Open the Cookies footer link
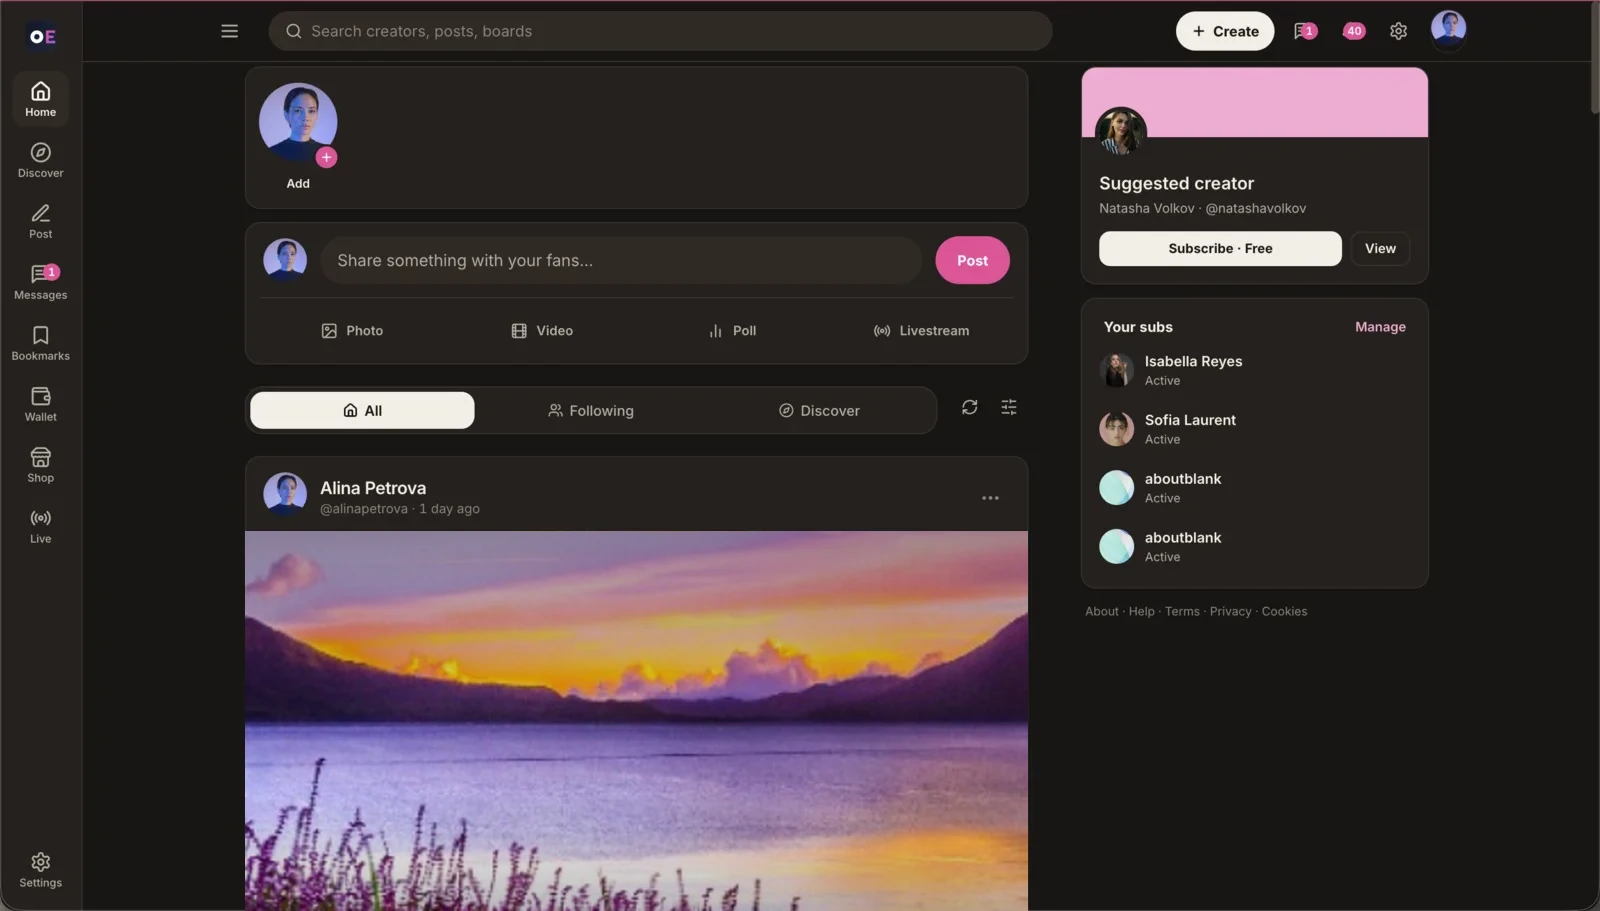The image size is (1600, 911). [1284, 611]
